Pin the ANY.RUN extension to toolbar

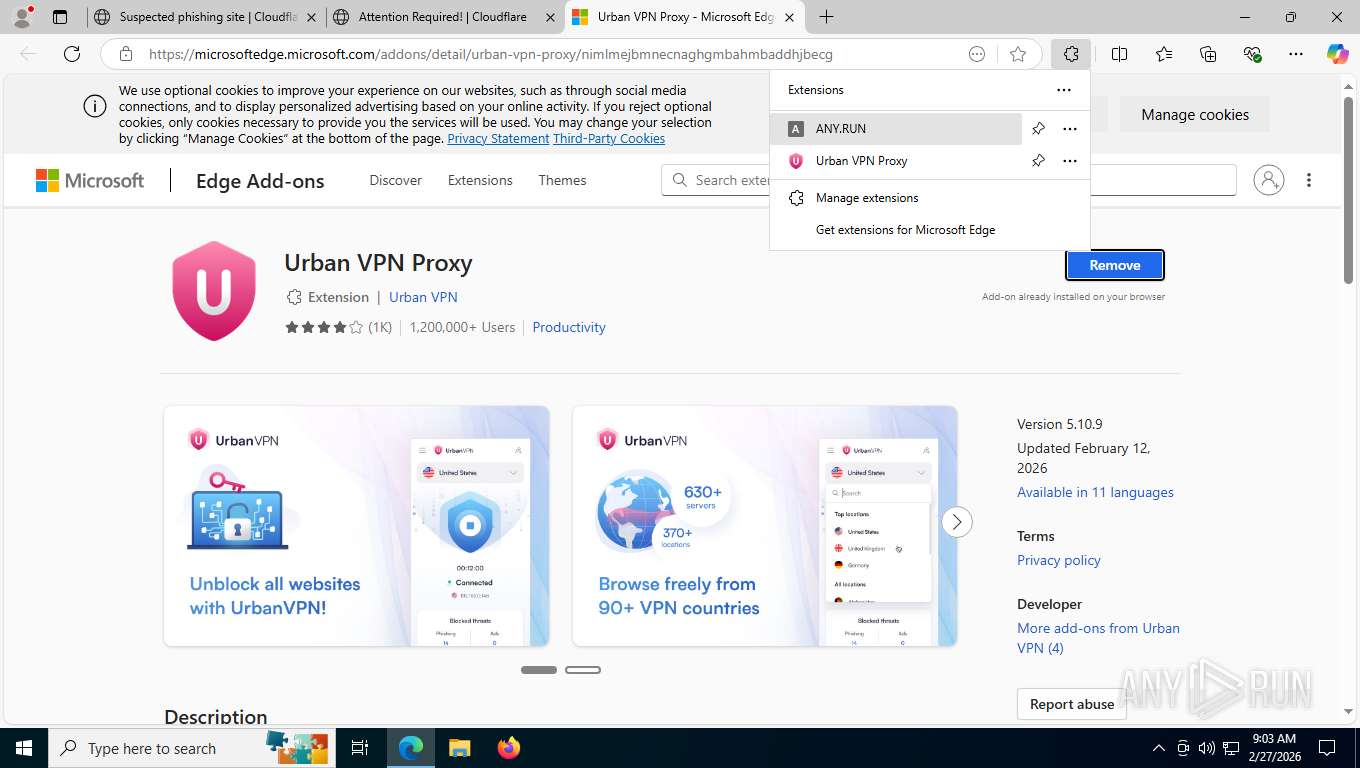[x=1038, y=128]
